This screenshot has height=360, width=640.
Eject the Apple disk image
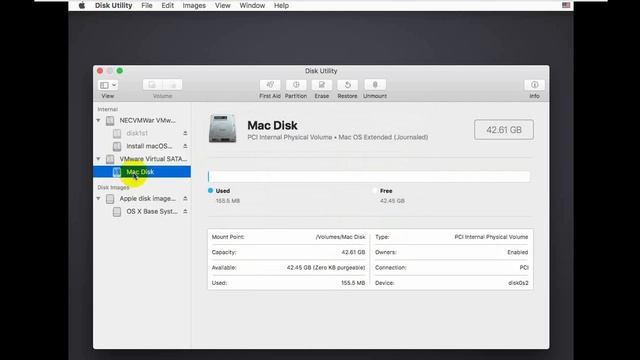pos(185,198)
